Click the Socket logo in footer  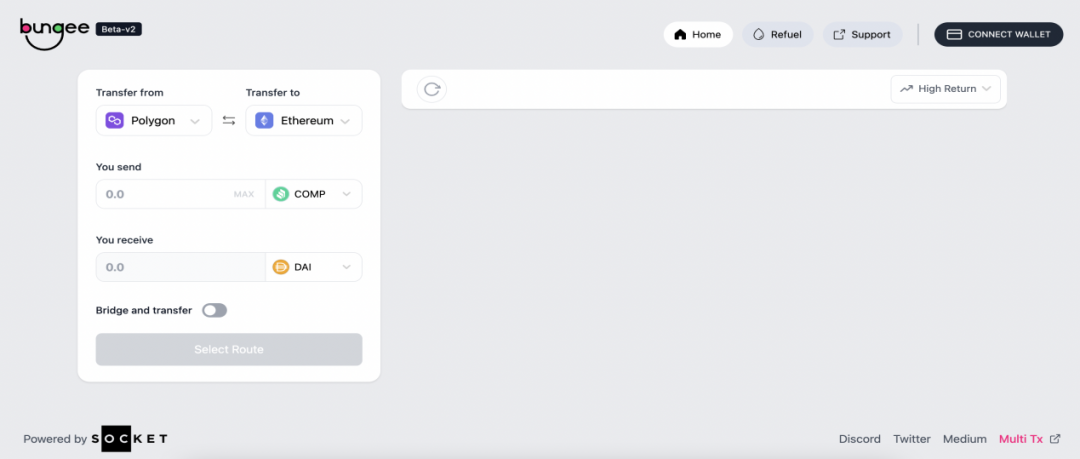point(136,439)
